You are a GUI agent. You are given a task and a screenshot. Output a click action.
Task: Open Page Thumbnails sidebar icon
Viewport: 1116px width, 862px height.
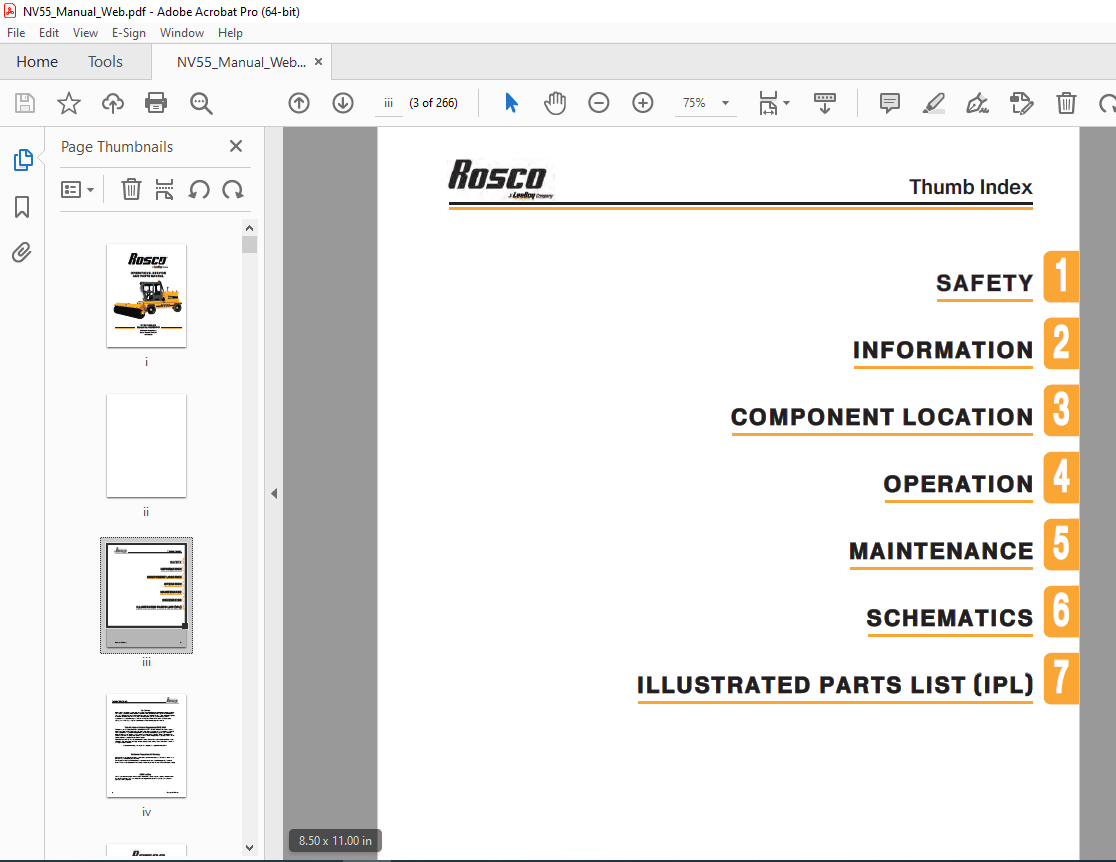click(23, 160)
